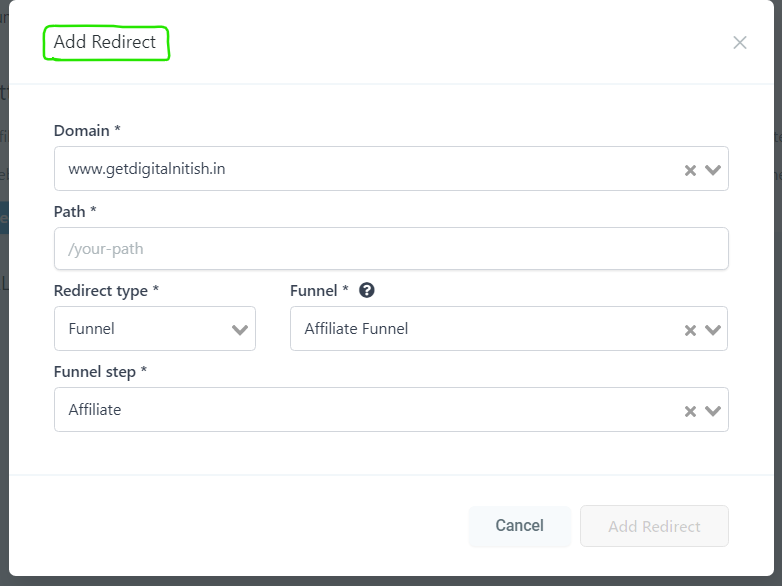Click the www.getdigitalnitish.in domain value
This screenshot has height=586, width=782.
click(x=147, y=169)
